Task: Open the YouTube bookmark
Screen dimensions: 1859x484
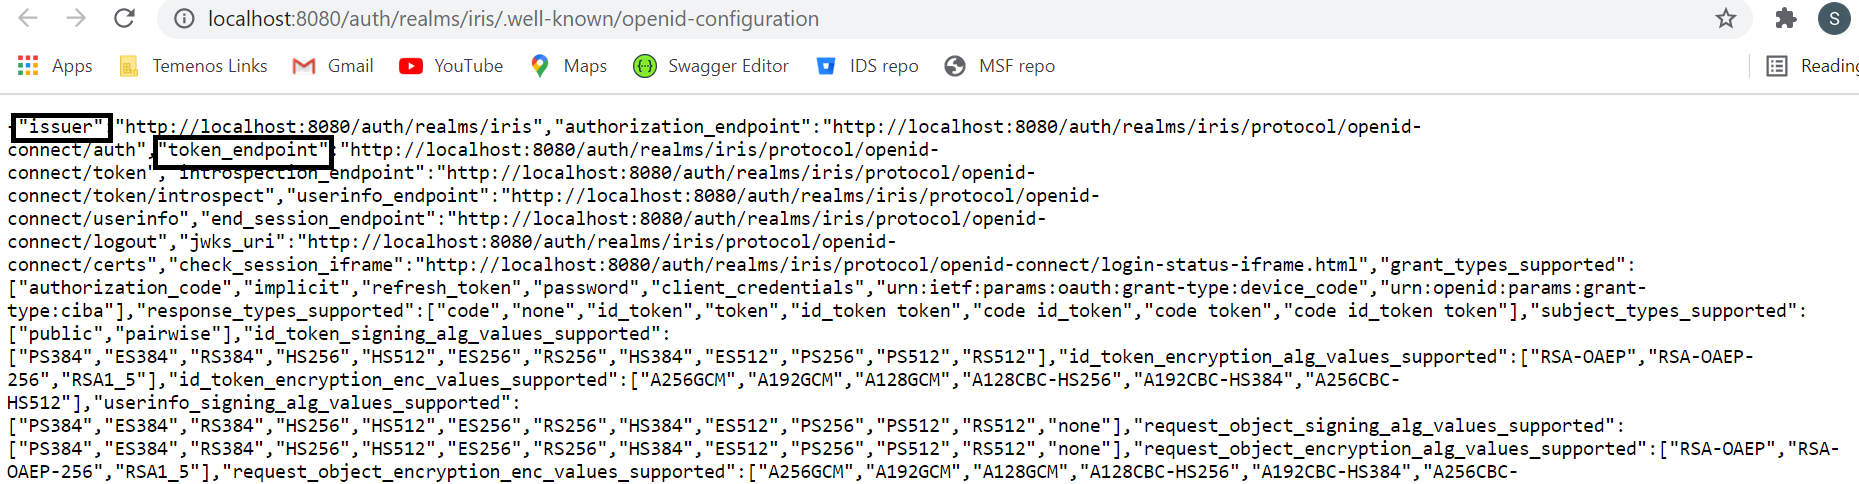Action: click(451, 66)
